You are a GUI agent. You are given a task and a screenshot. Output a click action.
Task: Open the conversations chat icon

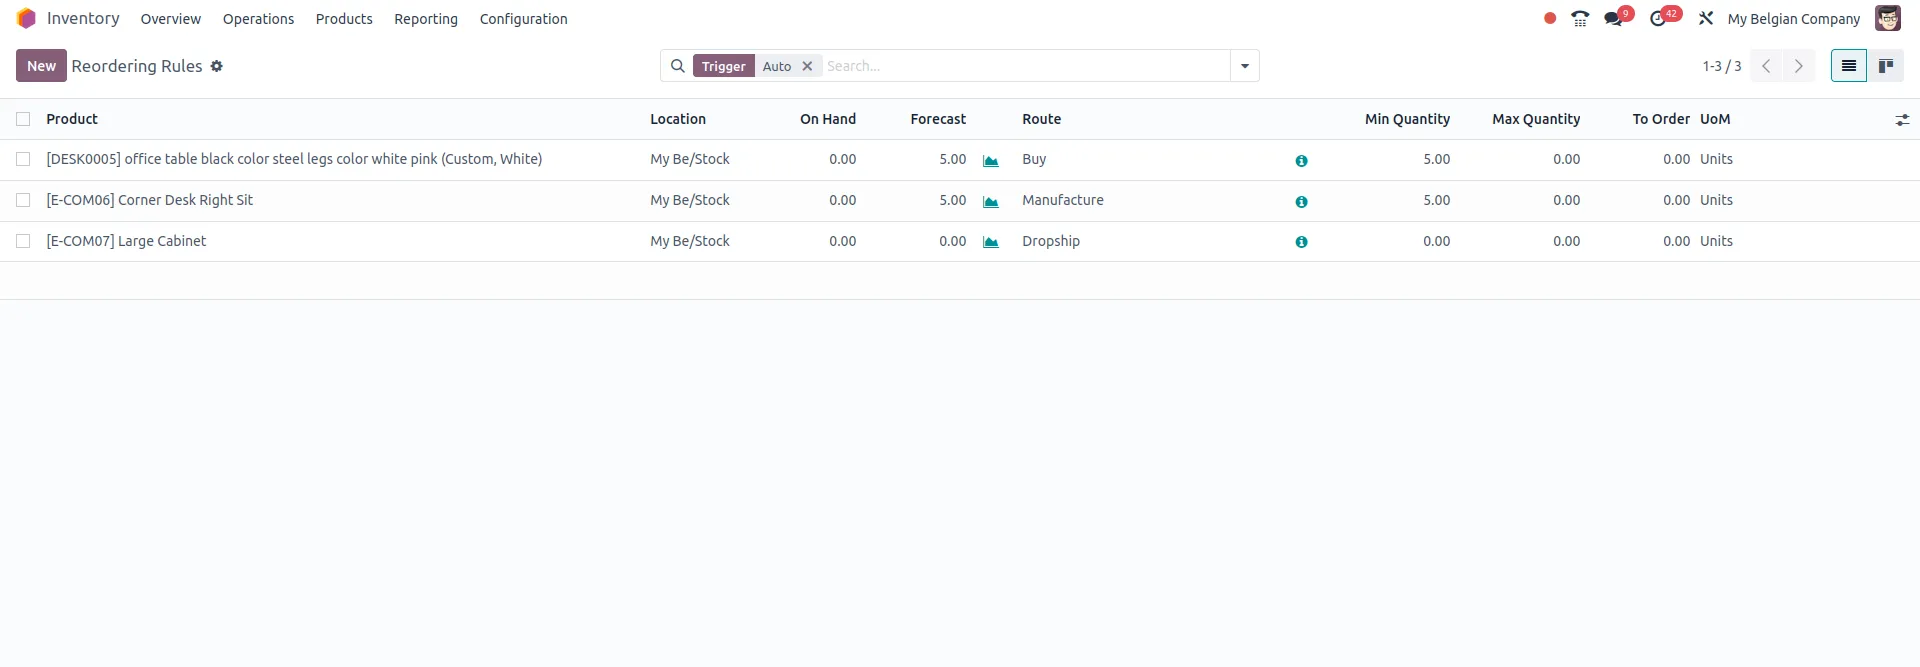1614,18
